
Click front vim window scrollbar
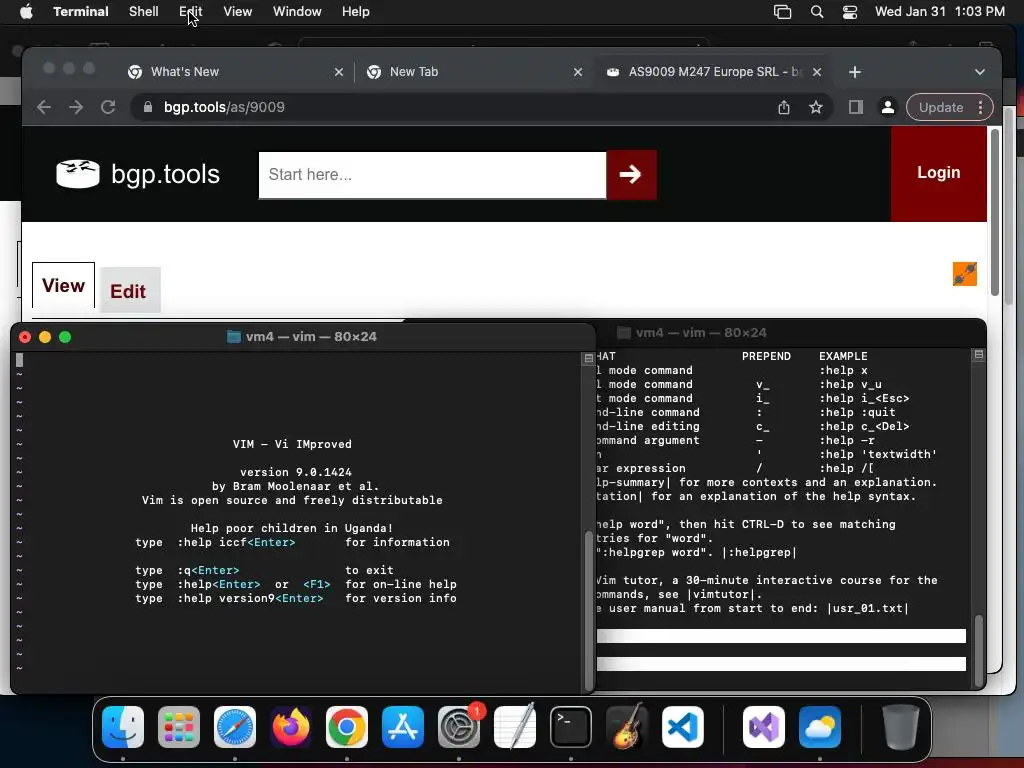click(589, 611)
